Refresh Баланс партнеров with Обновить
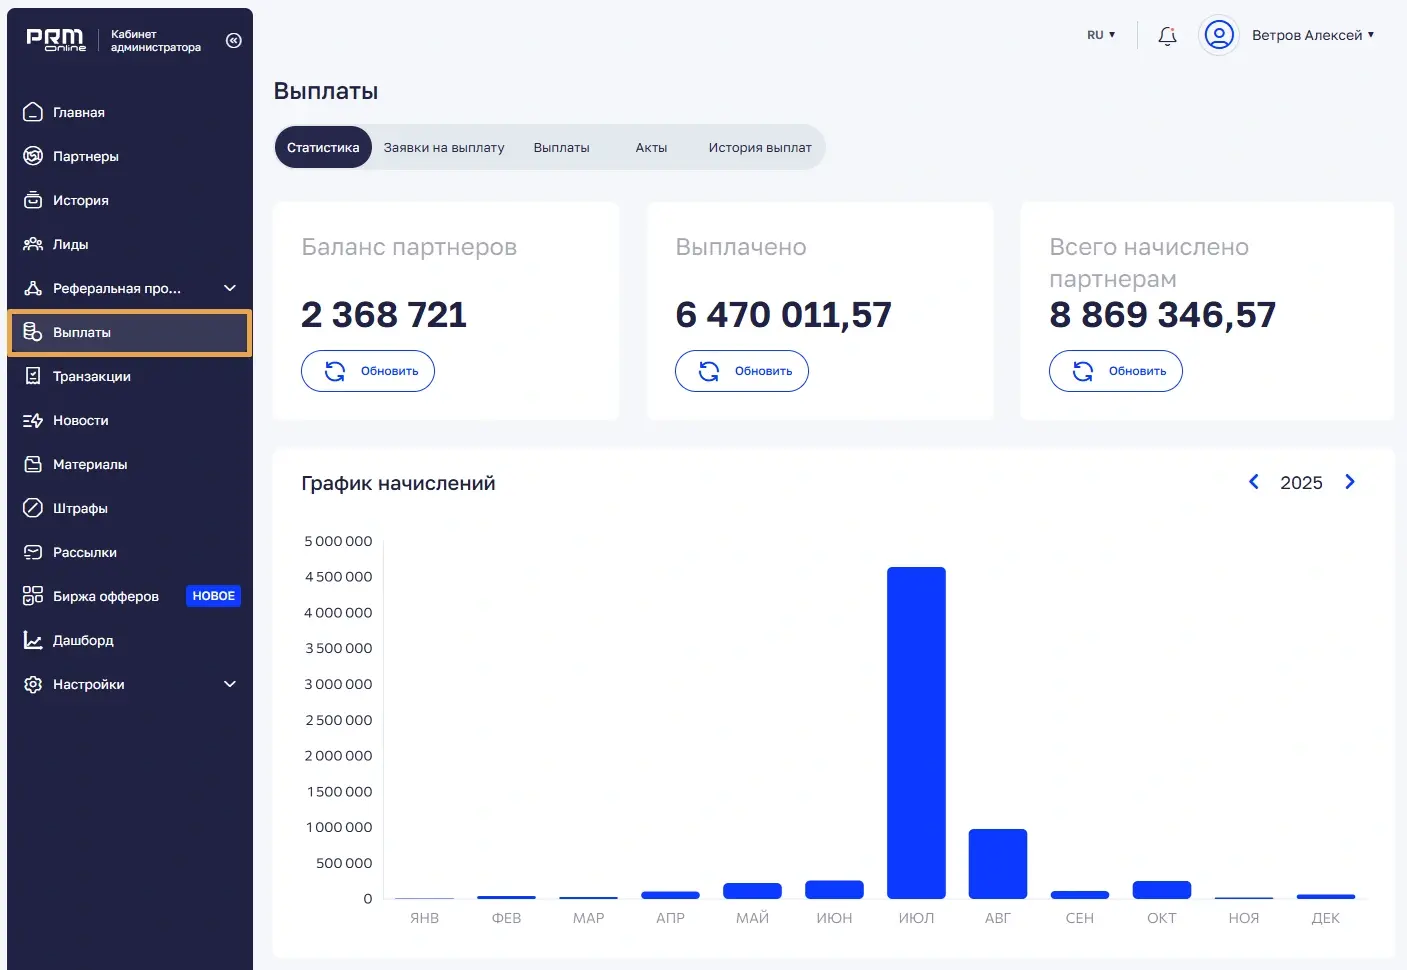The width and height of the screenshot is (1407, 970). (x=368, y=371)
